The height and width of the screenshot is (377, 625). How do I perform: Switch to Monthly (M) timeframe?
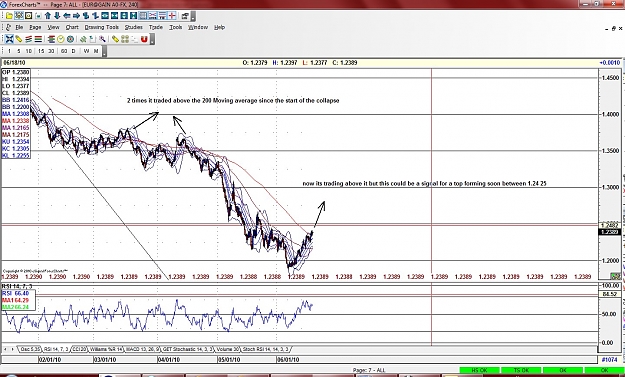tap(96, 51)
